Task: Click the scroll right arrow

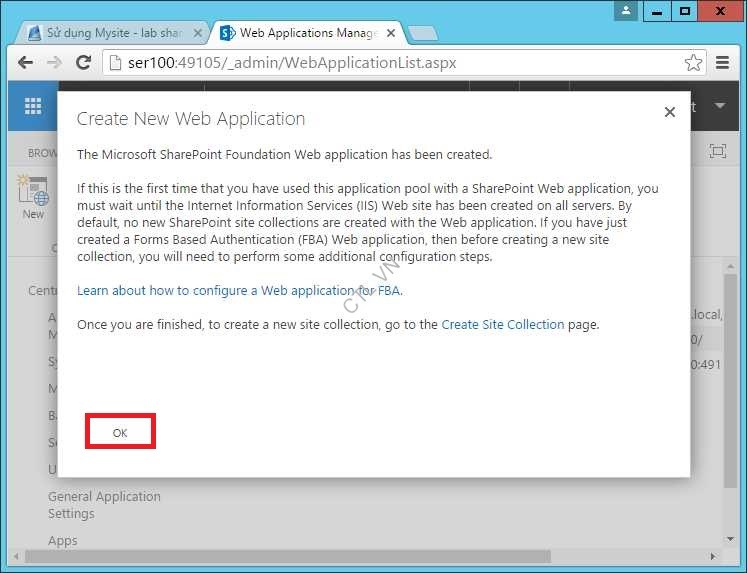Action: pyautogui.click(x=713, y=556)
